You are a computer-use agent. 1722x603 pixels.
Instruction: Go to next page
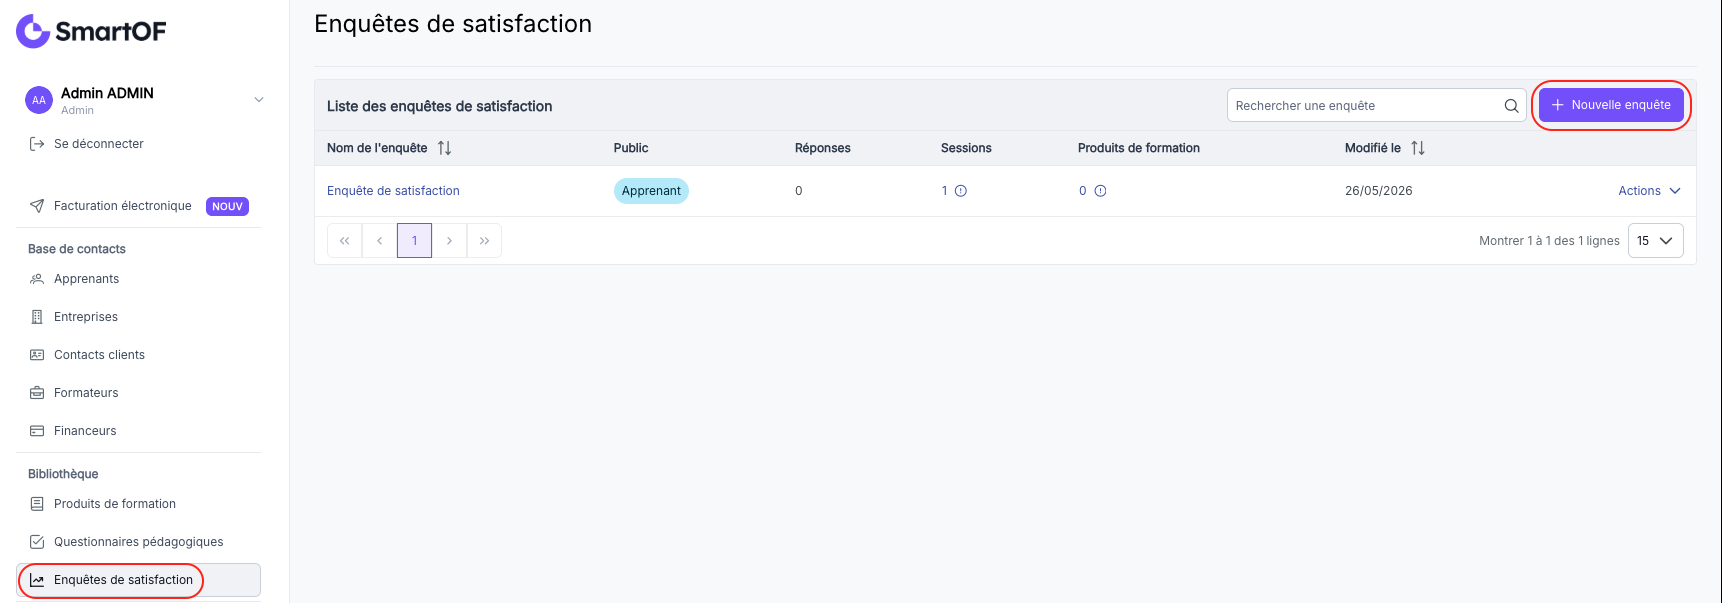(450, 241)
